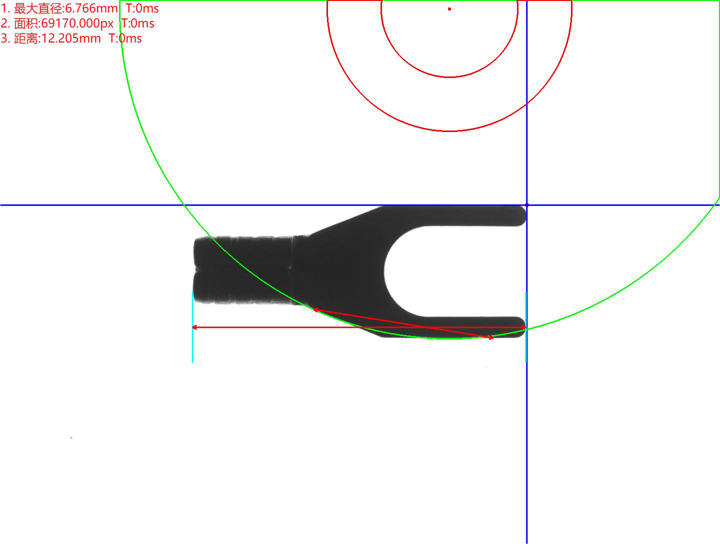Click the left endpoint of the red diagonal line

(316, 309)
